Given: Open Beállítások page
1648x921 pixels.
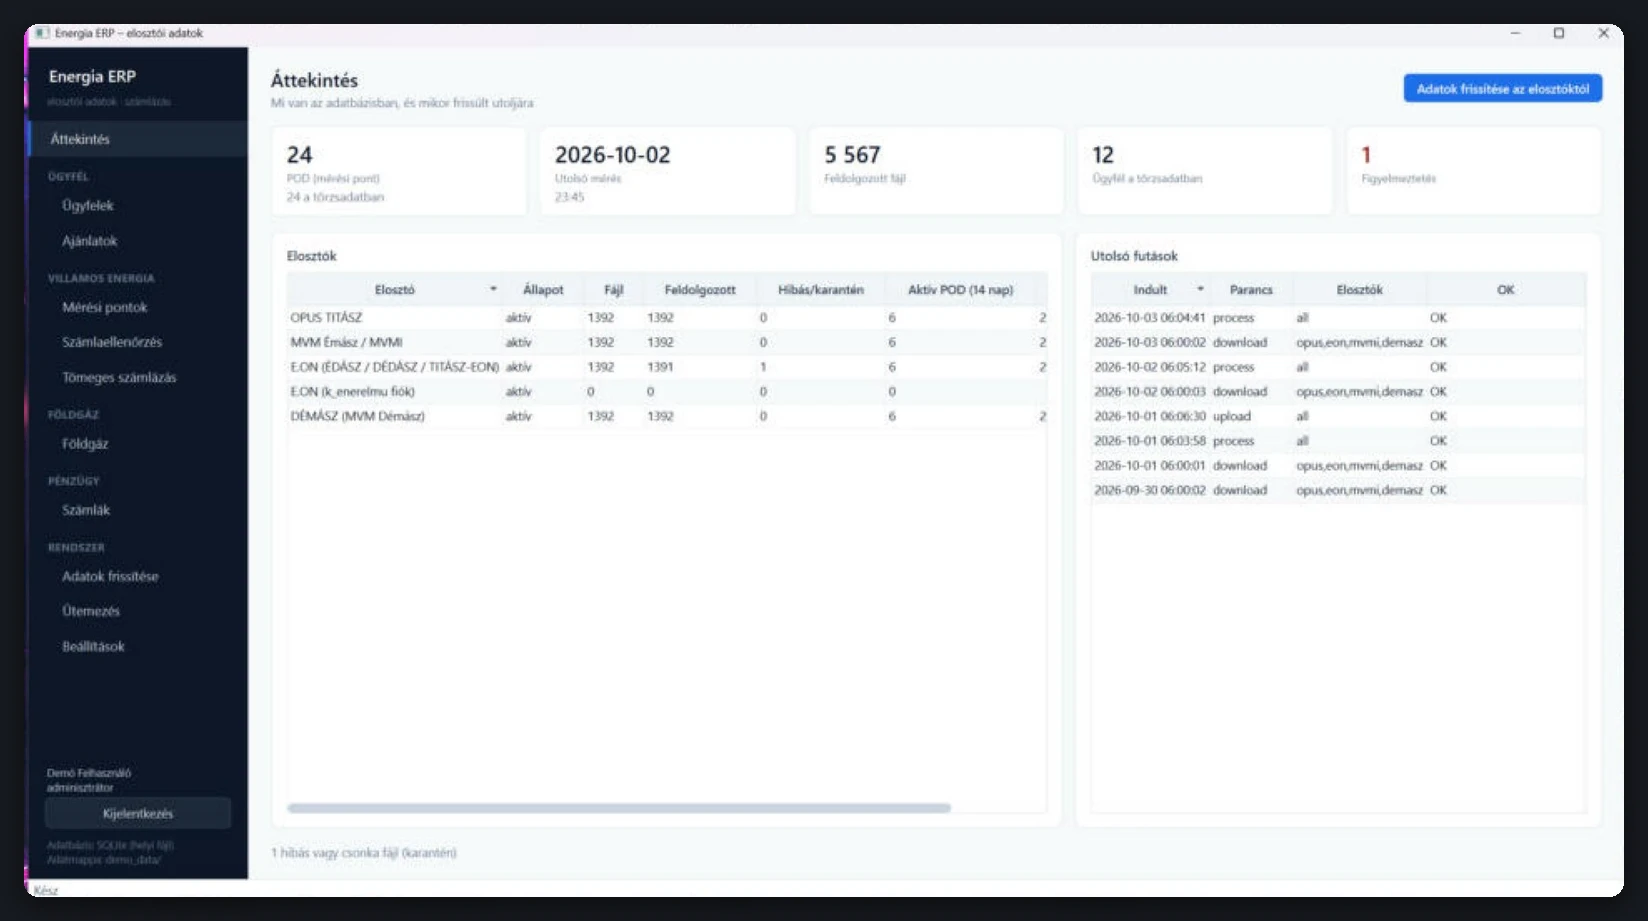Looking at the screenshot, I should point(138,646).
